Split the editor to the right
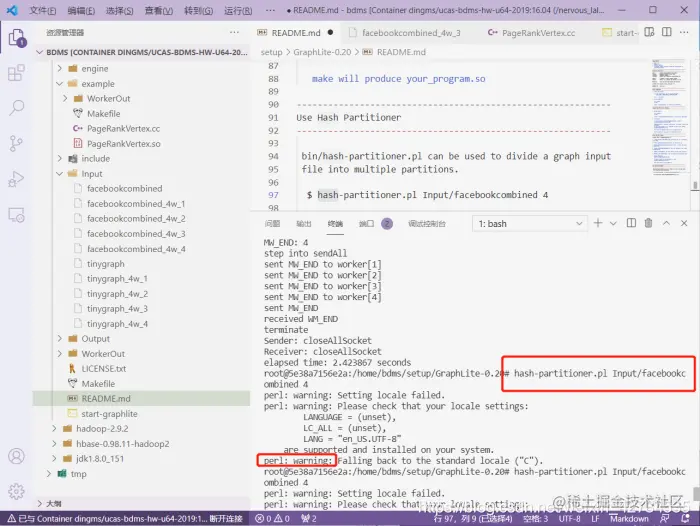 pyautogui.click(x=667, y=32)
